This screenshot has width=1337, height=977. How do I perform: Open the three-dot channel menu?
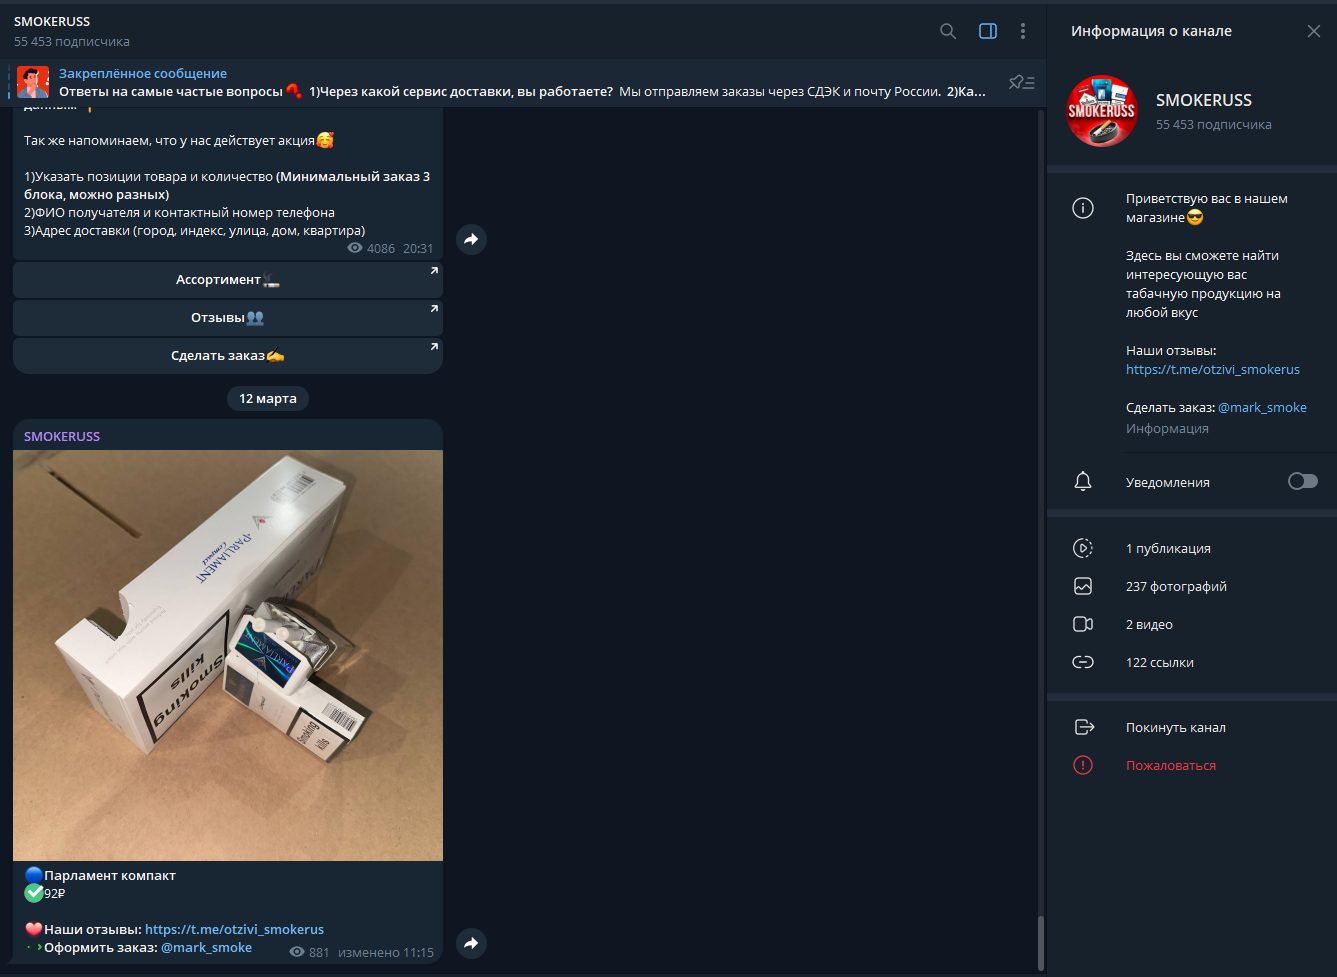[1022, 31]
